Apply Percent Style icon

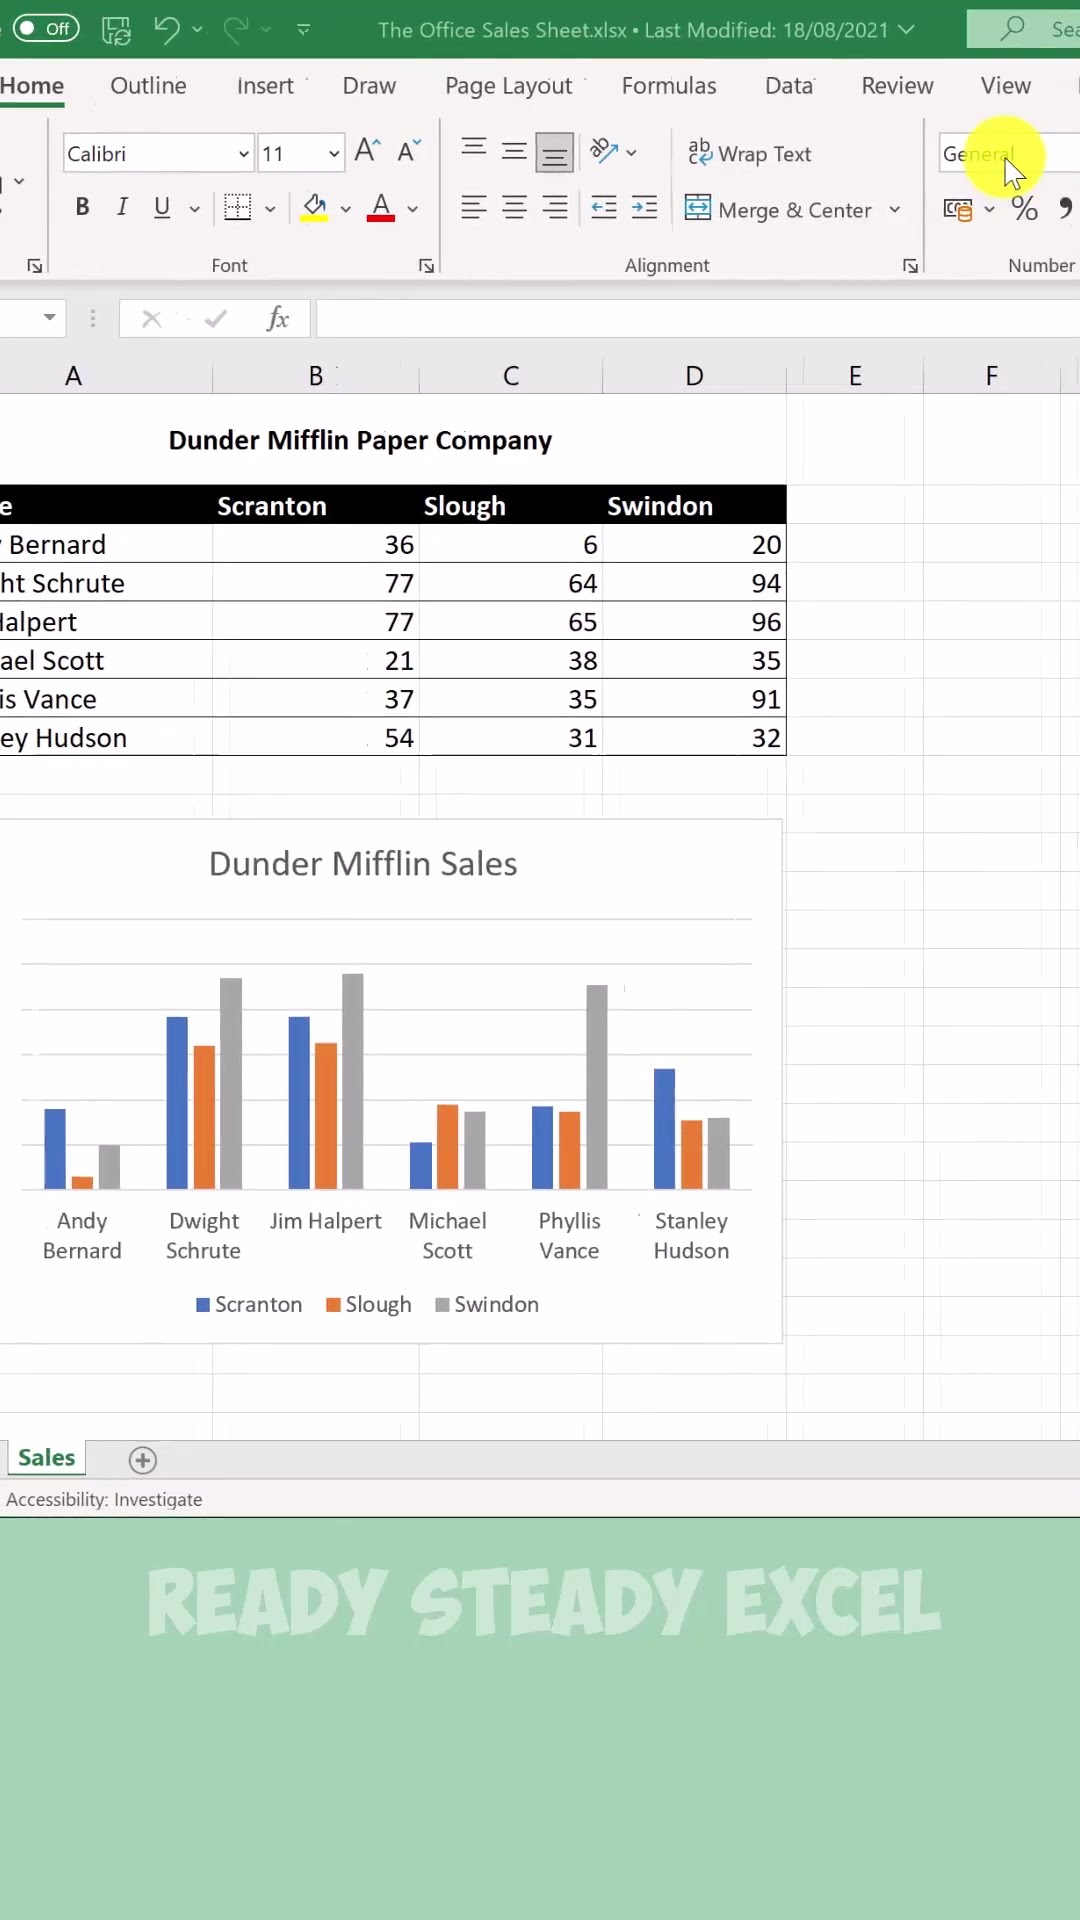pyautogui.click(x=1024, y=209)
